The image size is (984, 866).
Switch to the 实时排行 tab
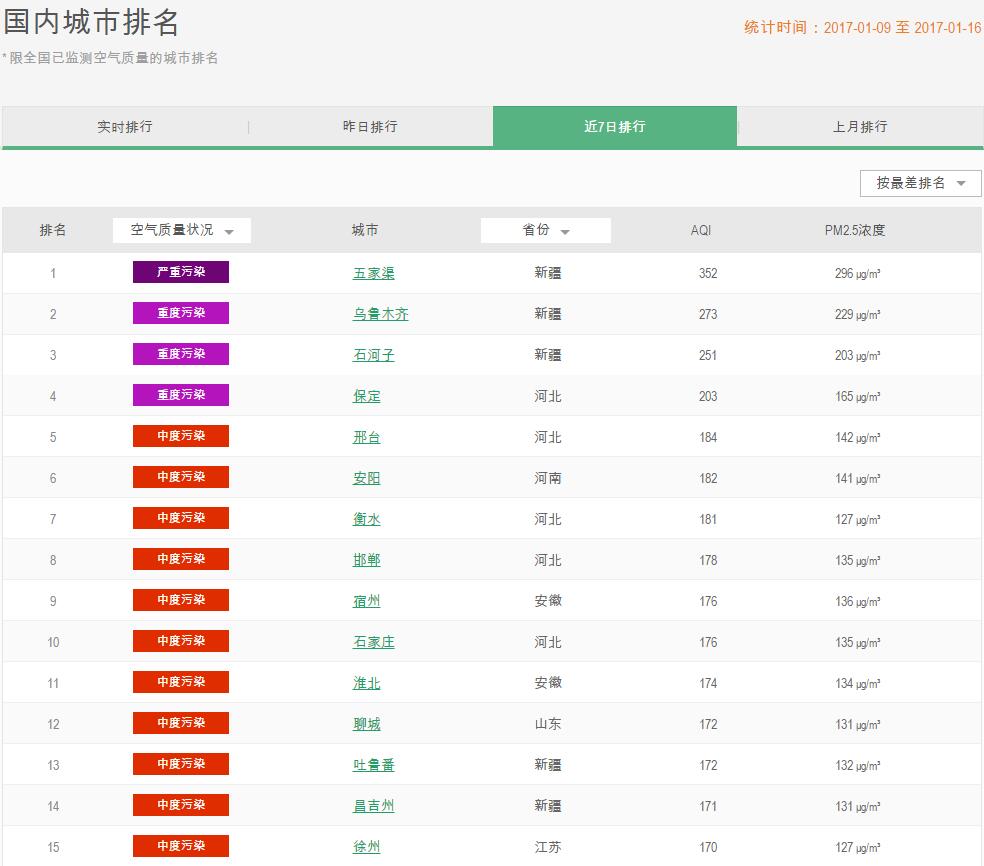coord(122,127)
